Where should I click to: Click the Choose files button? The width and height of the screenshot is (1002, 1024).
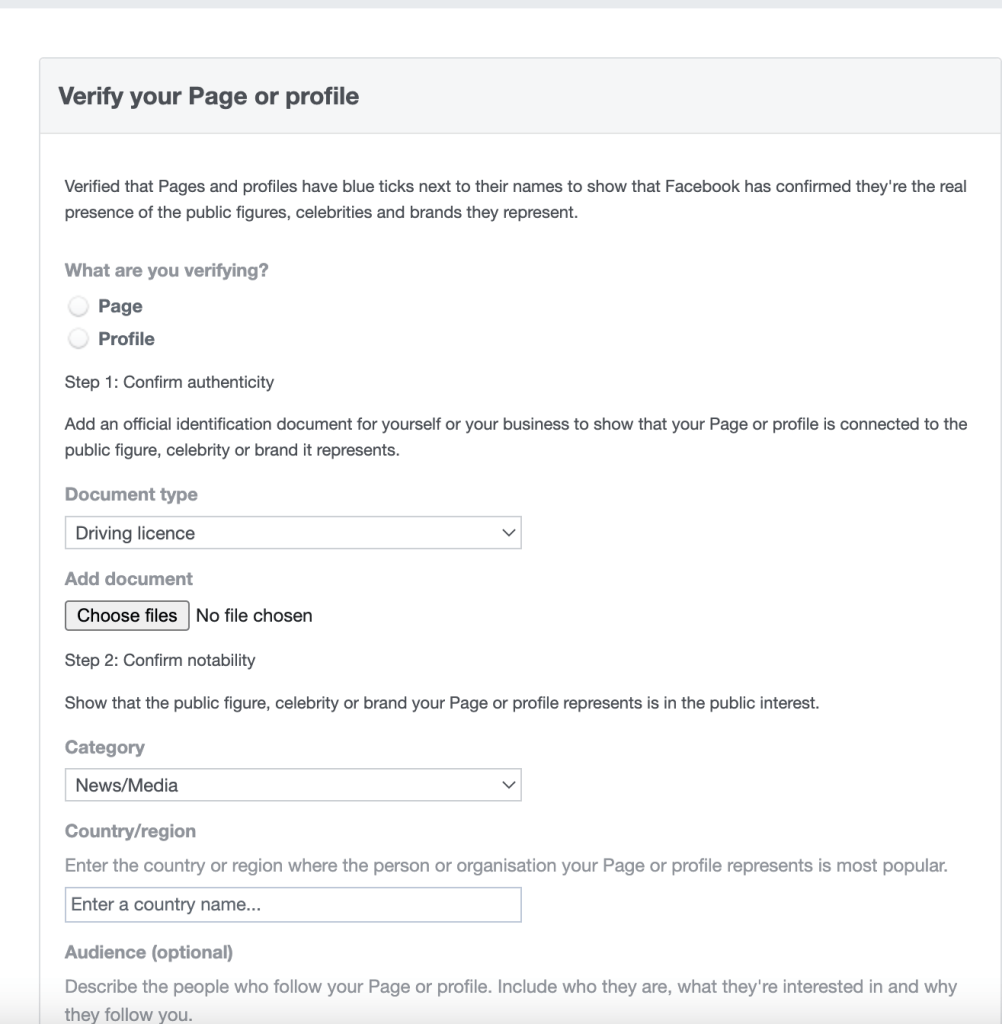coord(127,615)
